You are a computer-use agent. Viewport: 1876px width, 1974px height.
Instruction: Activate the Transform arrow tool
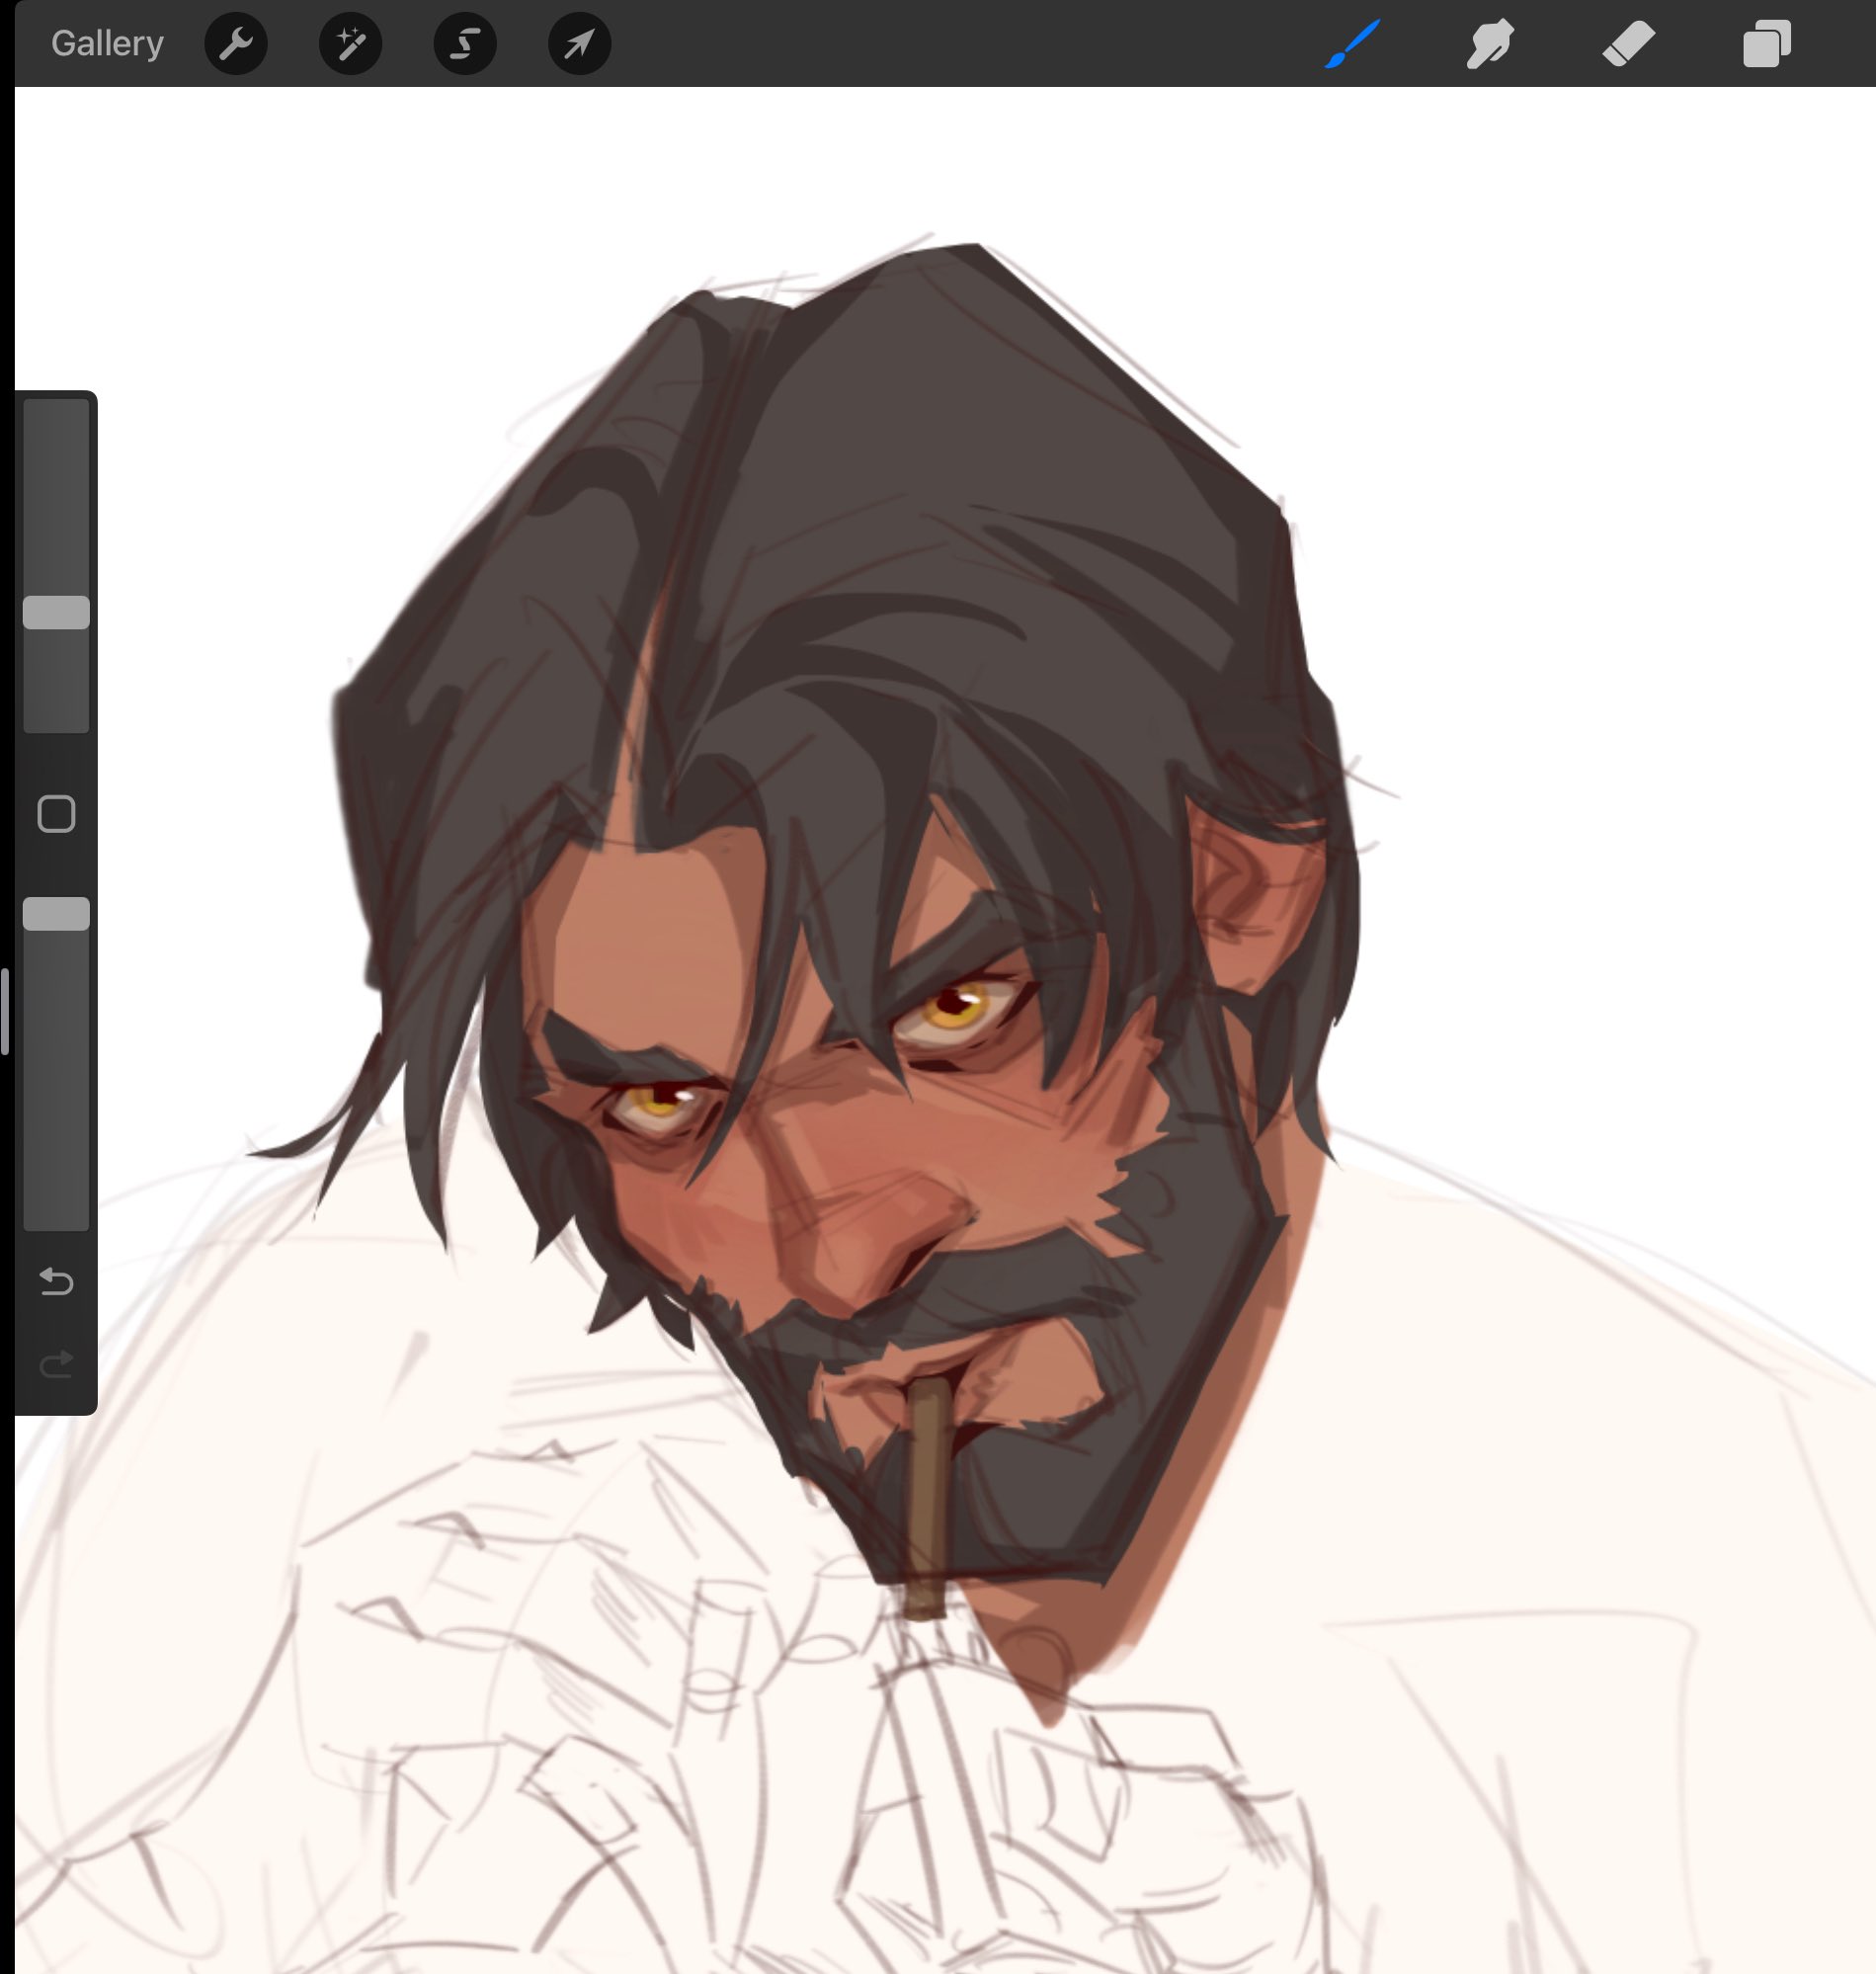580,44
